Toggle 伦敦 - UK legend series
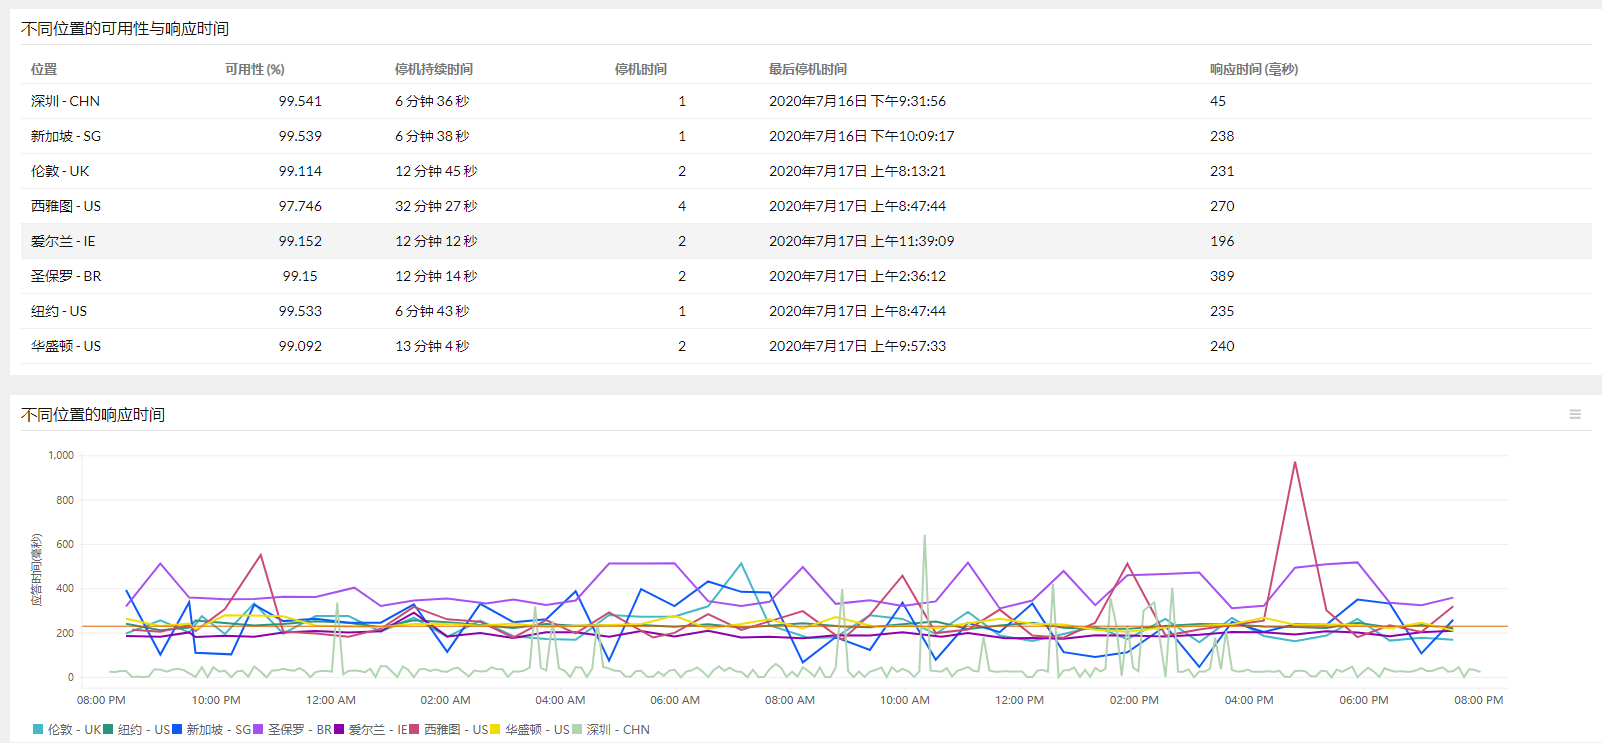This screenshot has width=1602, height=743. 67,730
